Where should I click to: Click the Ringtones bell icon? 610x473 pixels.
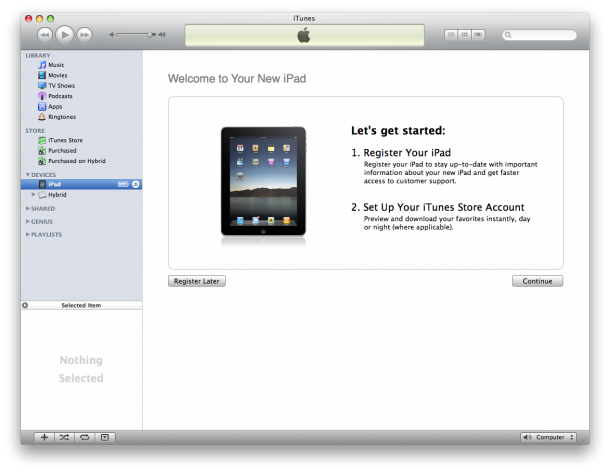coord(42,117)
